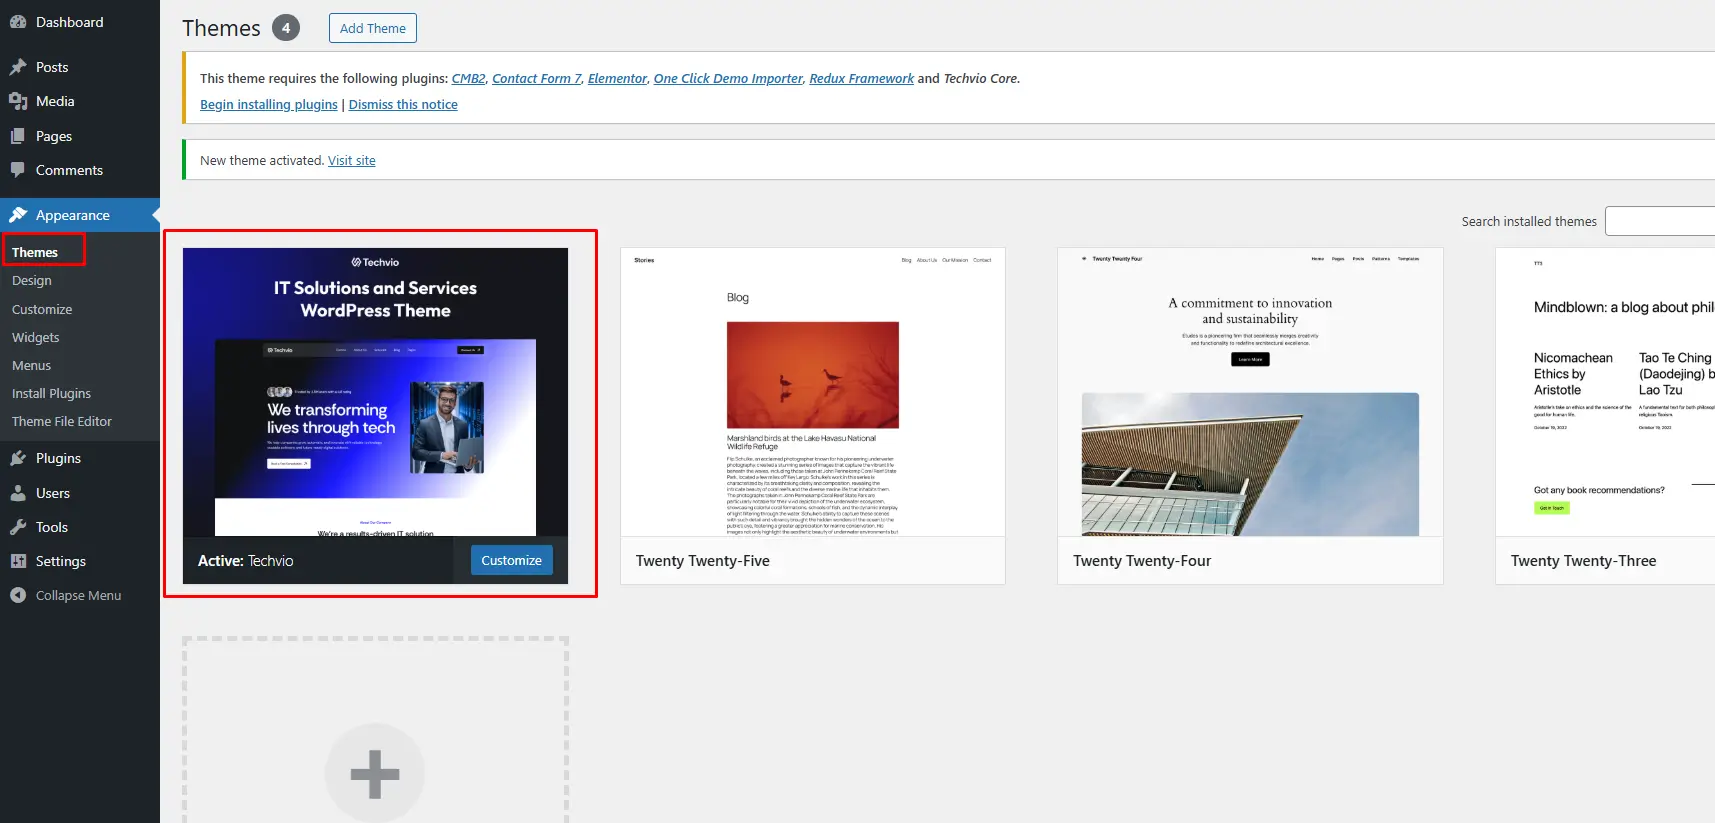The image size is (1715, 823).
Task: Click the Add Theme button
Action: pyautogui.click(x=373, y=28)
